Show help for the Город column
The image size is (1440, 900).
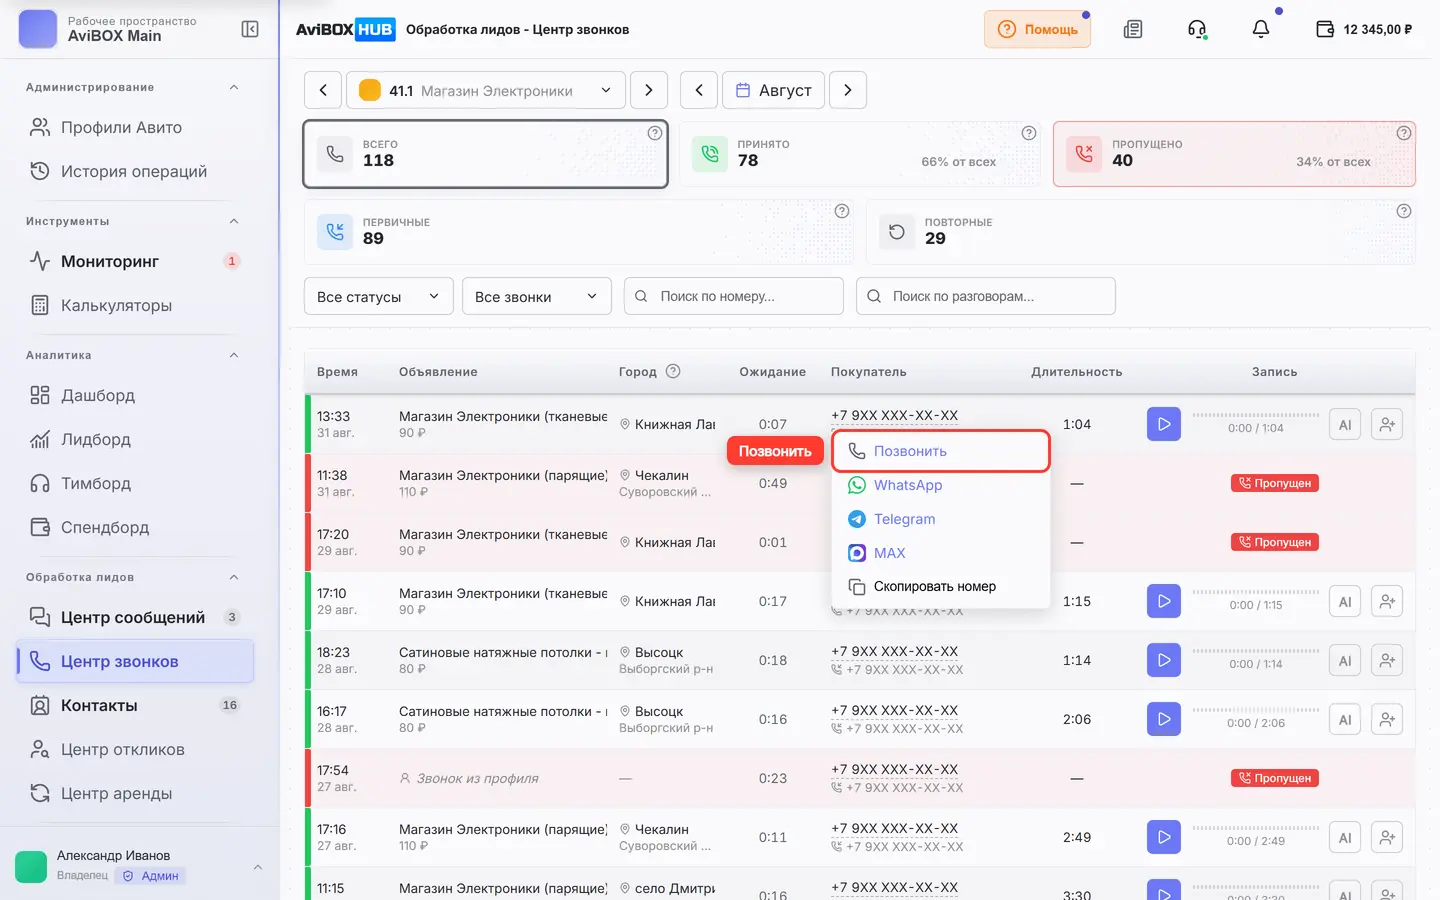(x=673, y=371)
